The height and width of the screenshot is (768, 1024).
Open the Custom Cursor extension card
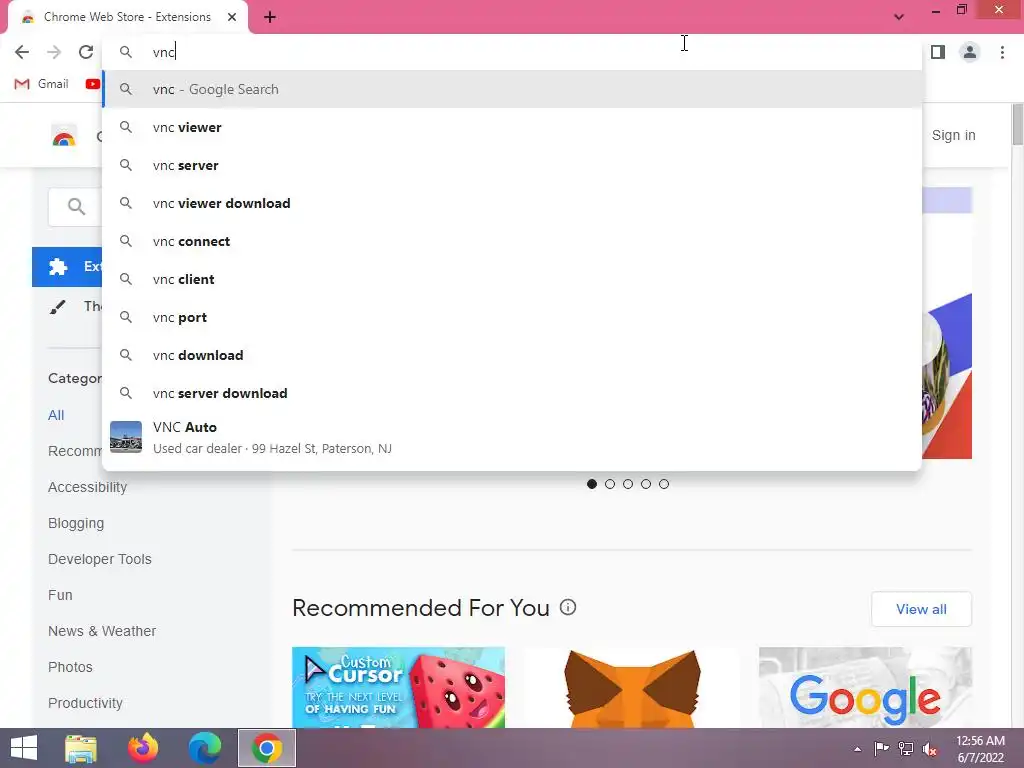tap(398, 687)
